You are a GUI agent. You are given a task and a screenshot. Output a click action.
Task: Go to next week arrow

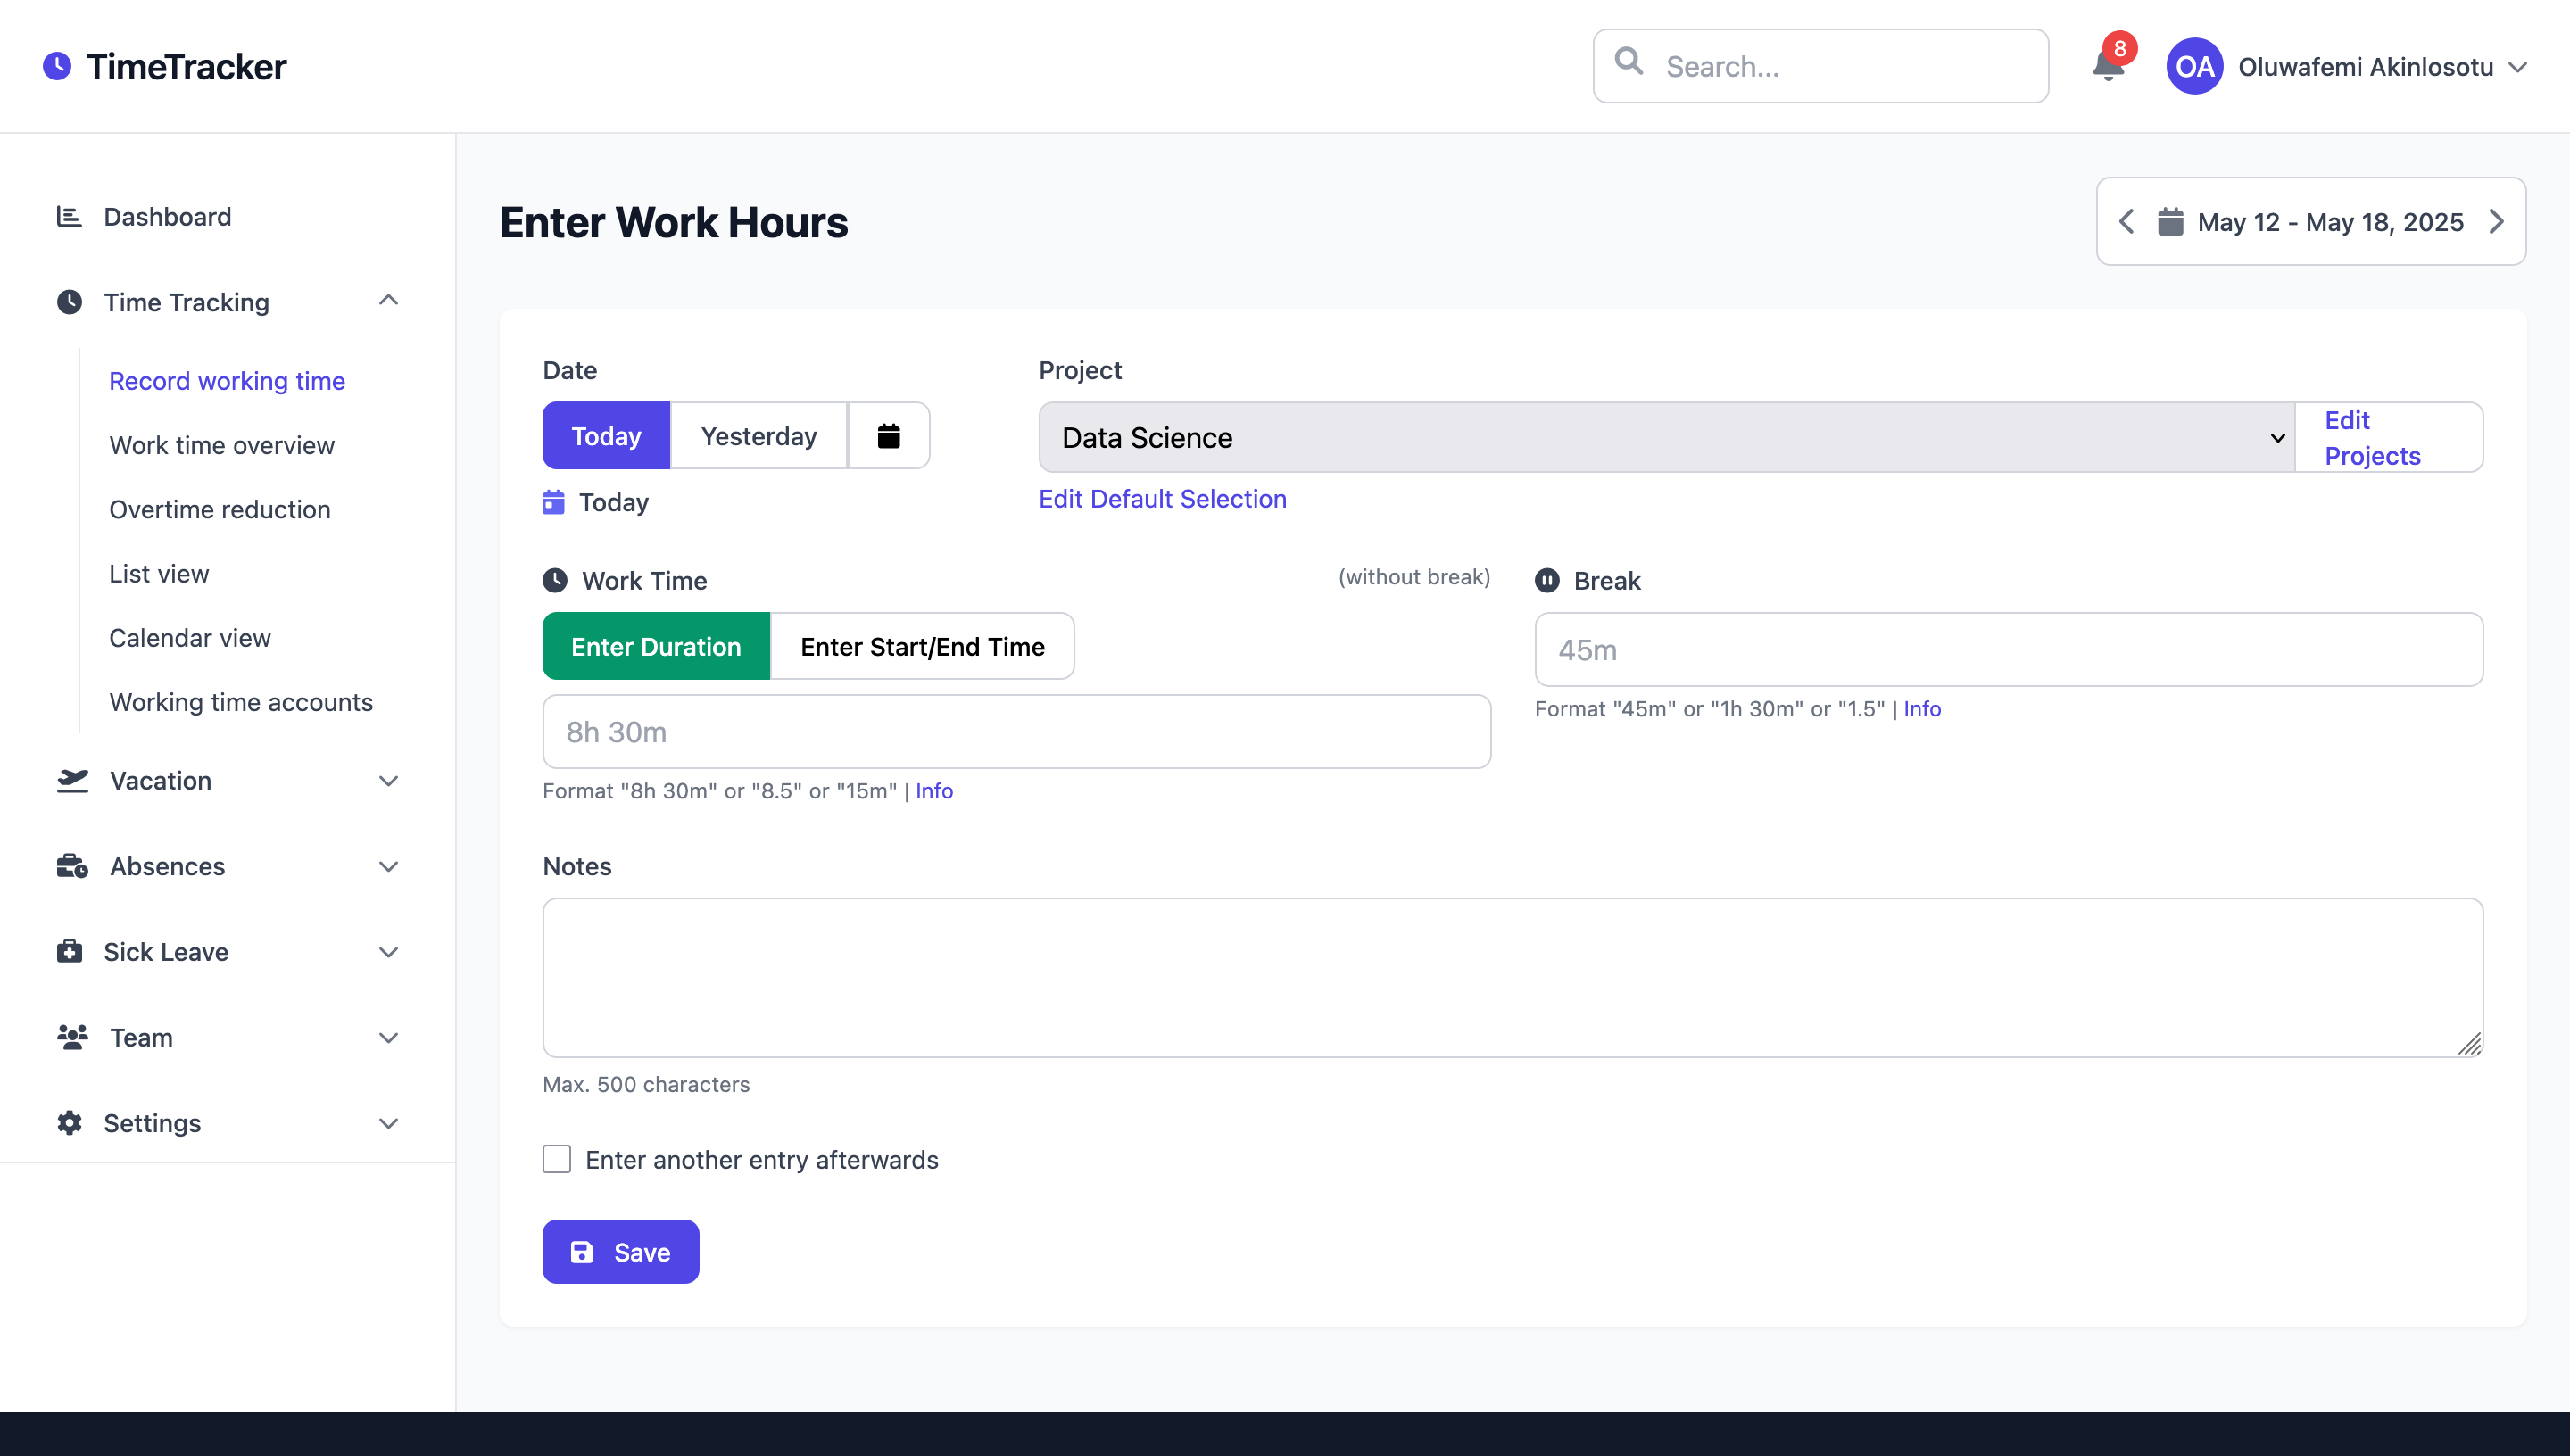coord(2497,221)
